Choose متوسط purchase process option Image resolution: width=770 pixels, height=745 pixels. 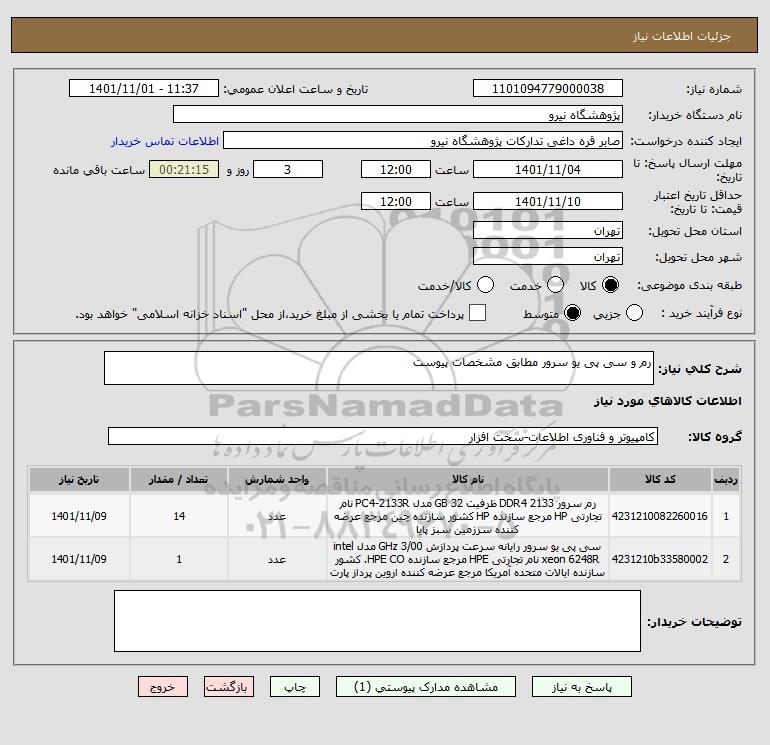point(572,313)
